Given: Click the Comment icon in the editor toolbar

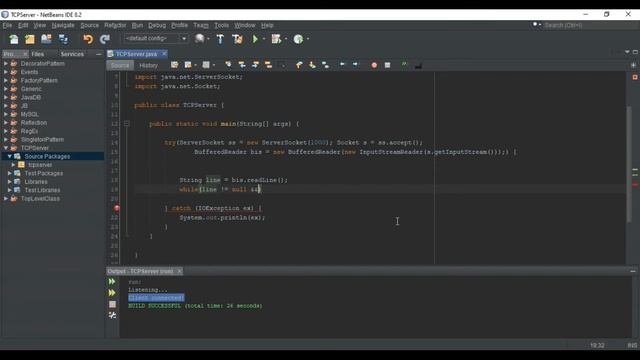Looking at the screenshot, I should tap(404, 64).
